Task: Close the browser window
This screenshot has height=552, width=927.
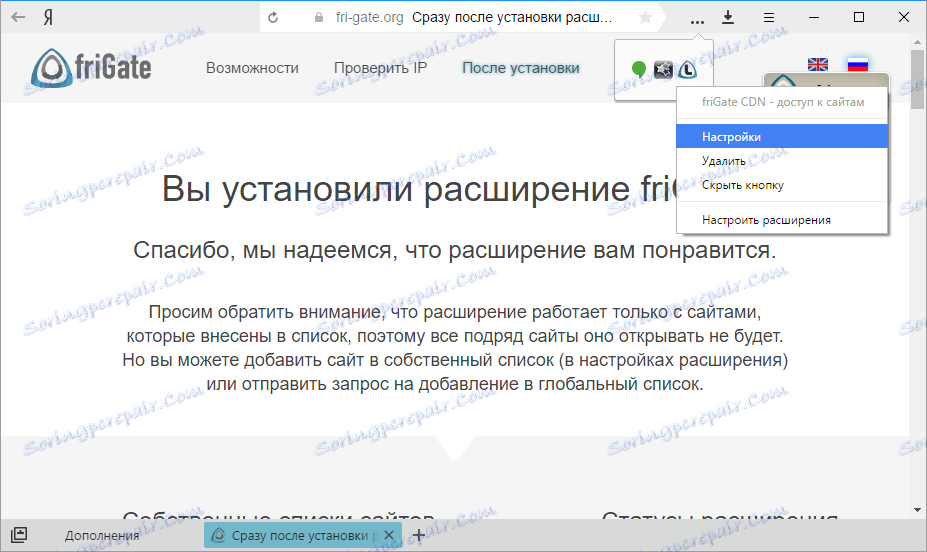Action: coord(904,17)
